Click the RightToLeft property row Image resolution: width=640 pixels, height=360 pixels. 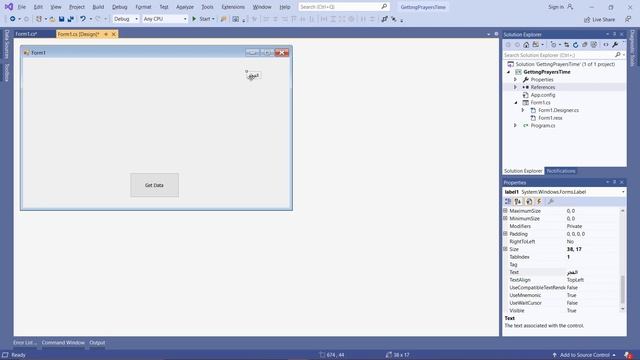(562, 242)
